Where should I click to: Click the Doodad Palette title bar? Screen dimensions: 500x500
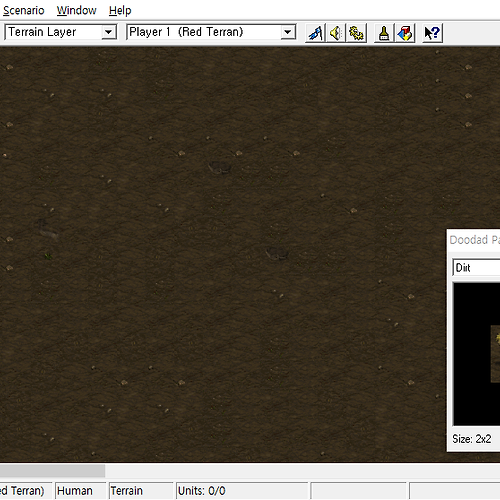click(474, 240)
